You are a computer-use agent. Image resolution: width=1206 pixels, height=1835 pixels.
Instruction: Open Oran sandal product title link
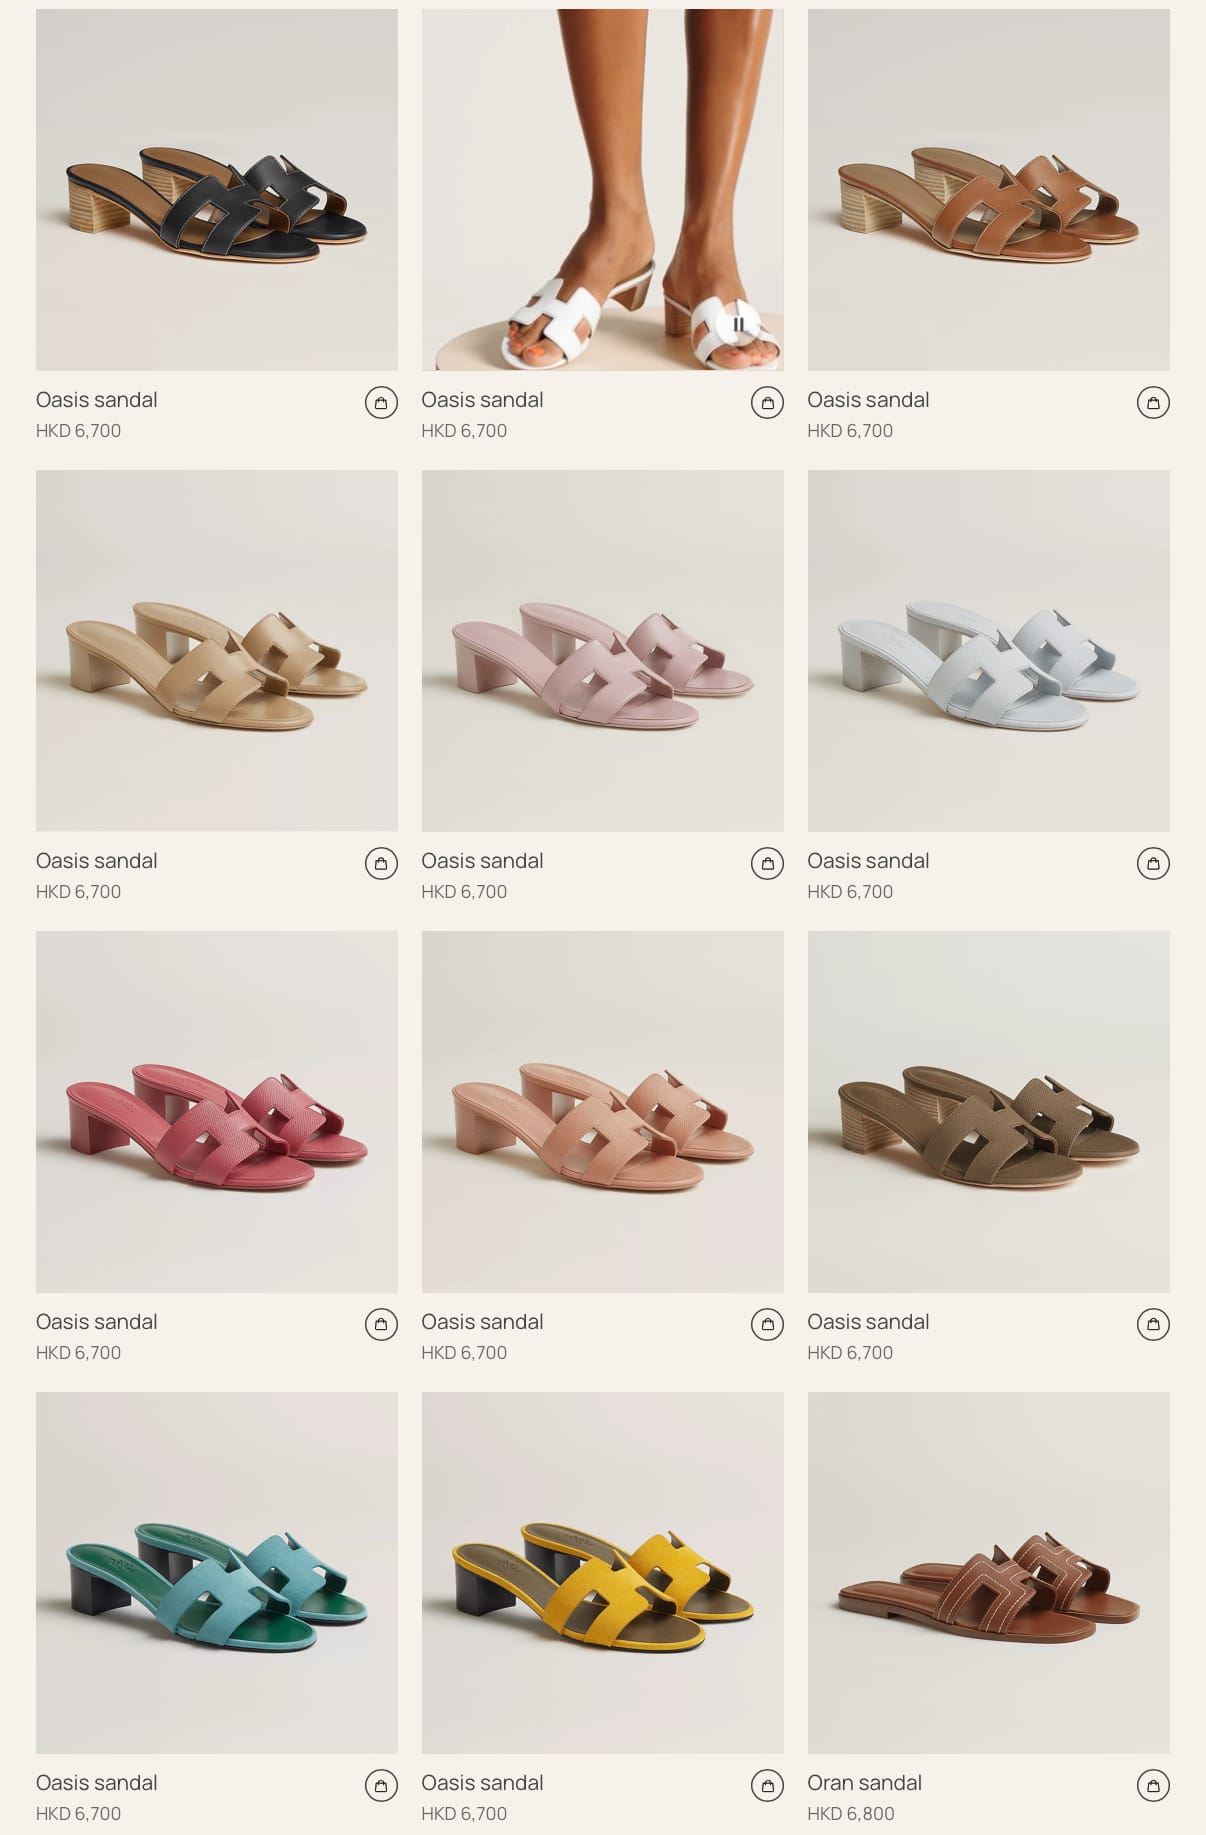pos(864,1783)
